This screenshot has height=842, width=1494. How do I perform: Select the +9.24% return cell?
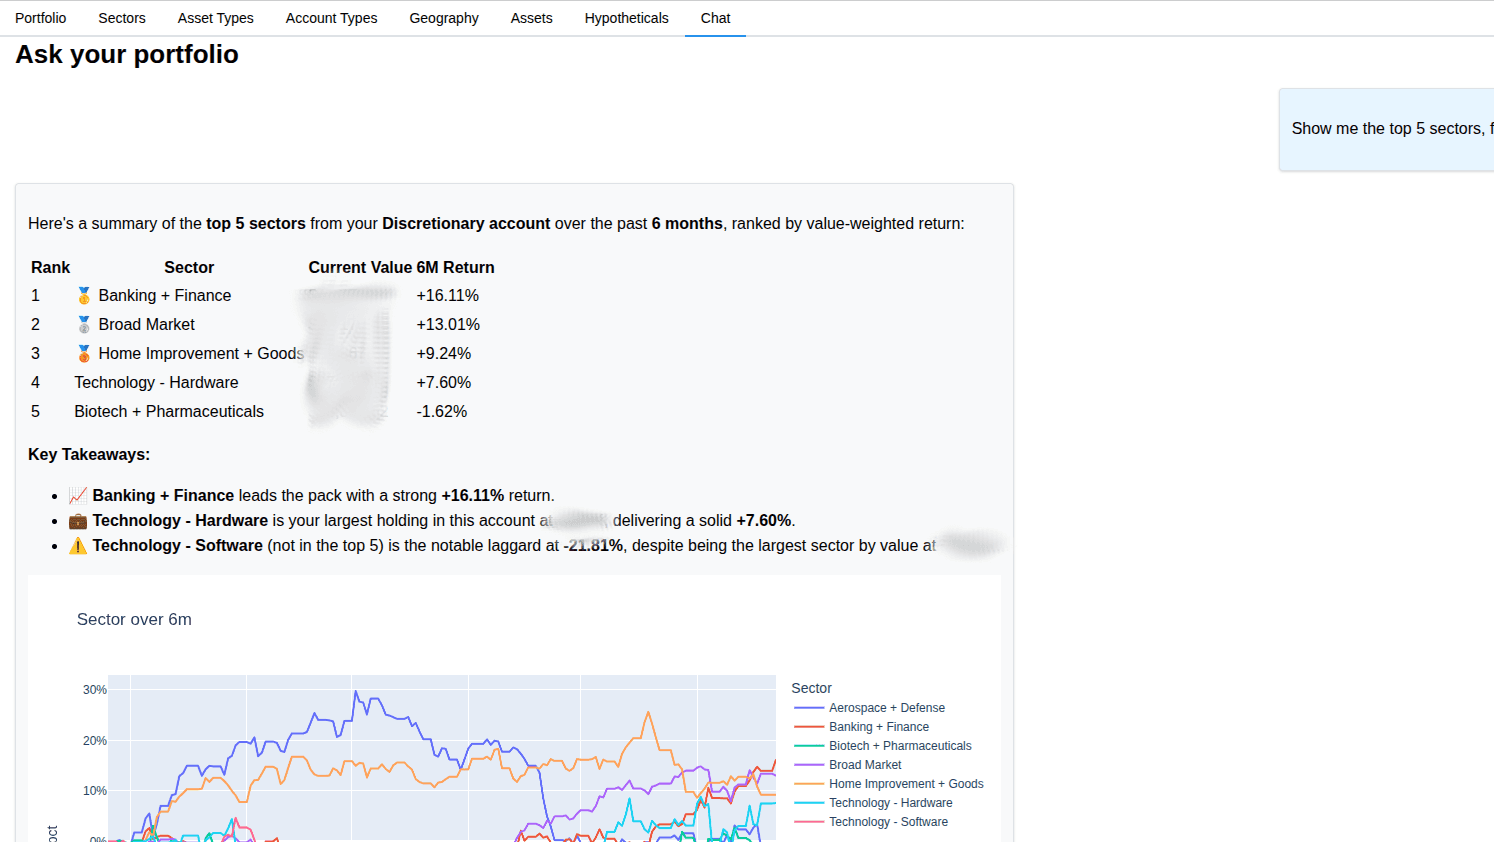tap(444, 354)
